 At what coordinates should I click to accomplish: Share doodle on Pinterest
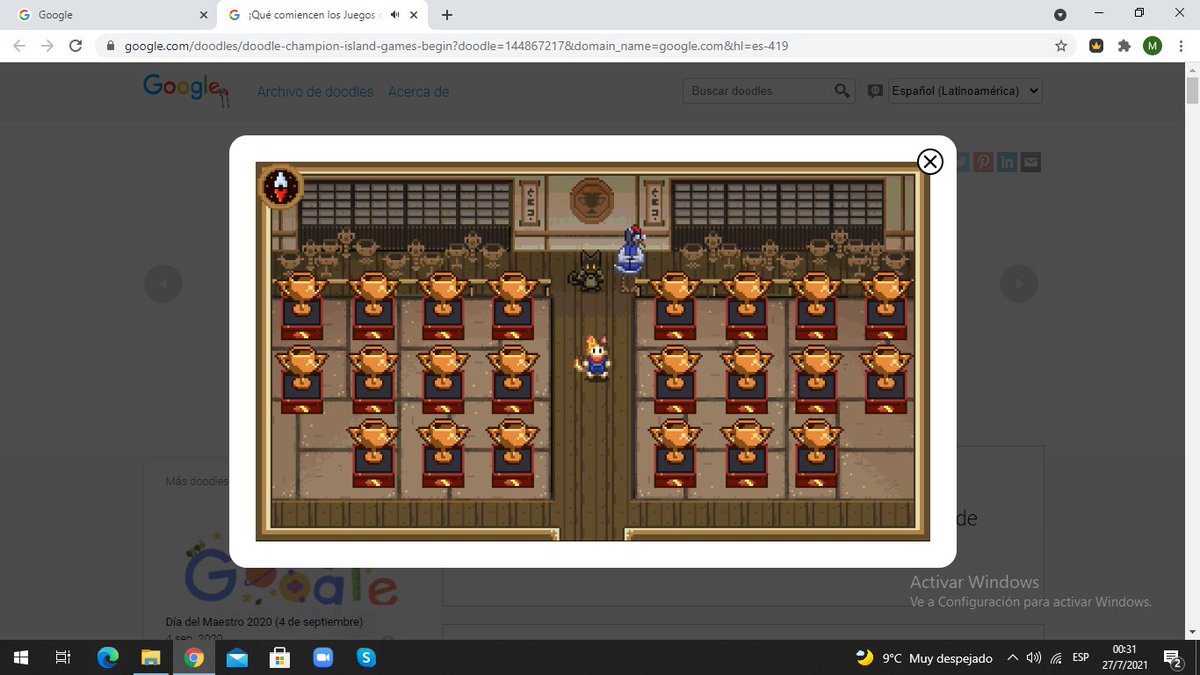984,162
